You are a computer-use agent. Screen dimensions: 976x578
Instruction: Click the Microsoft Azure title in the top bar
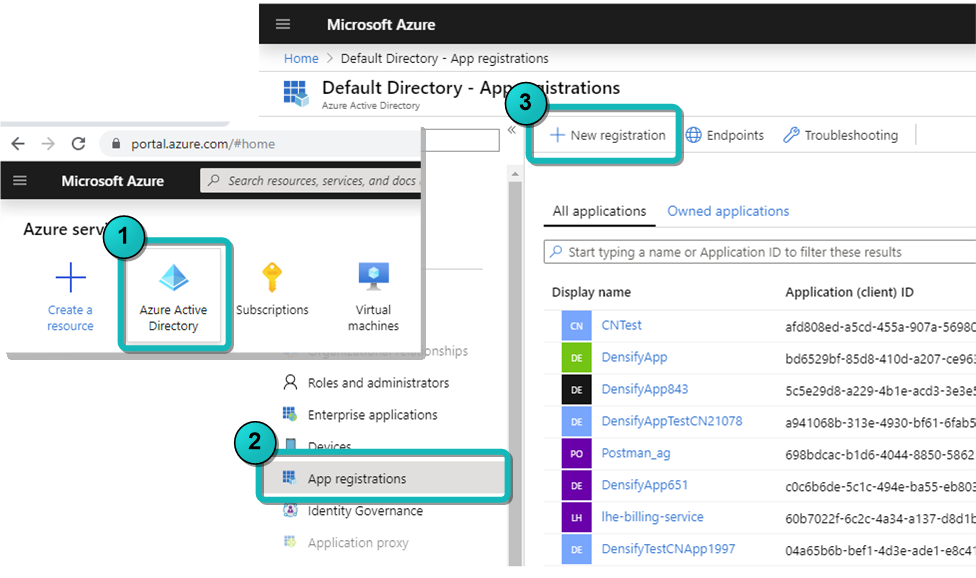(381, 24)
